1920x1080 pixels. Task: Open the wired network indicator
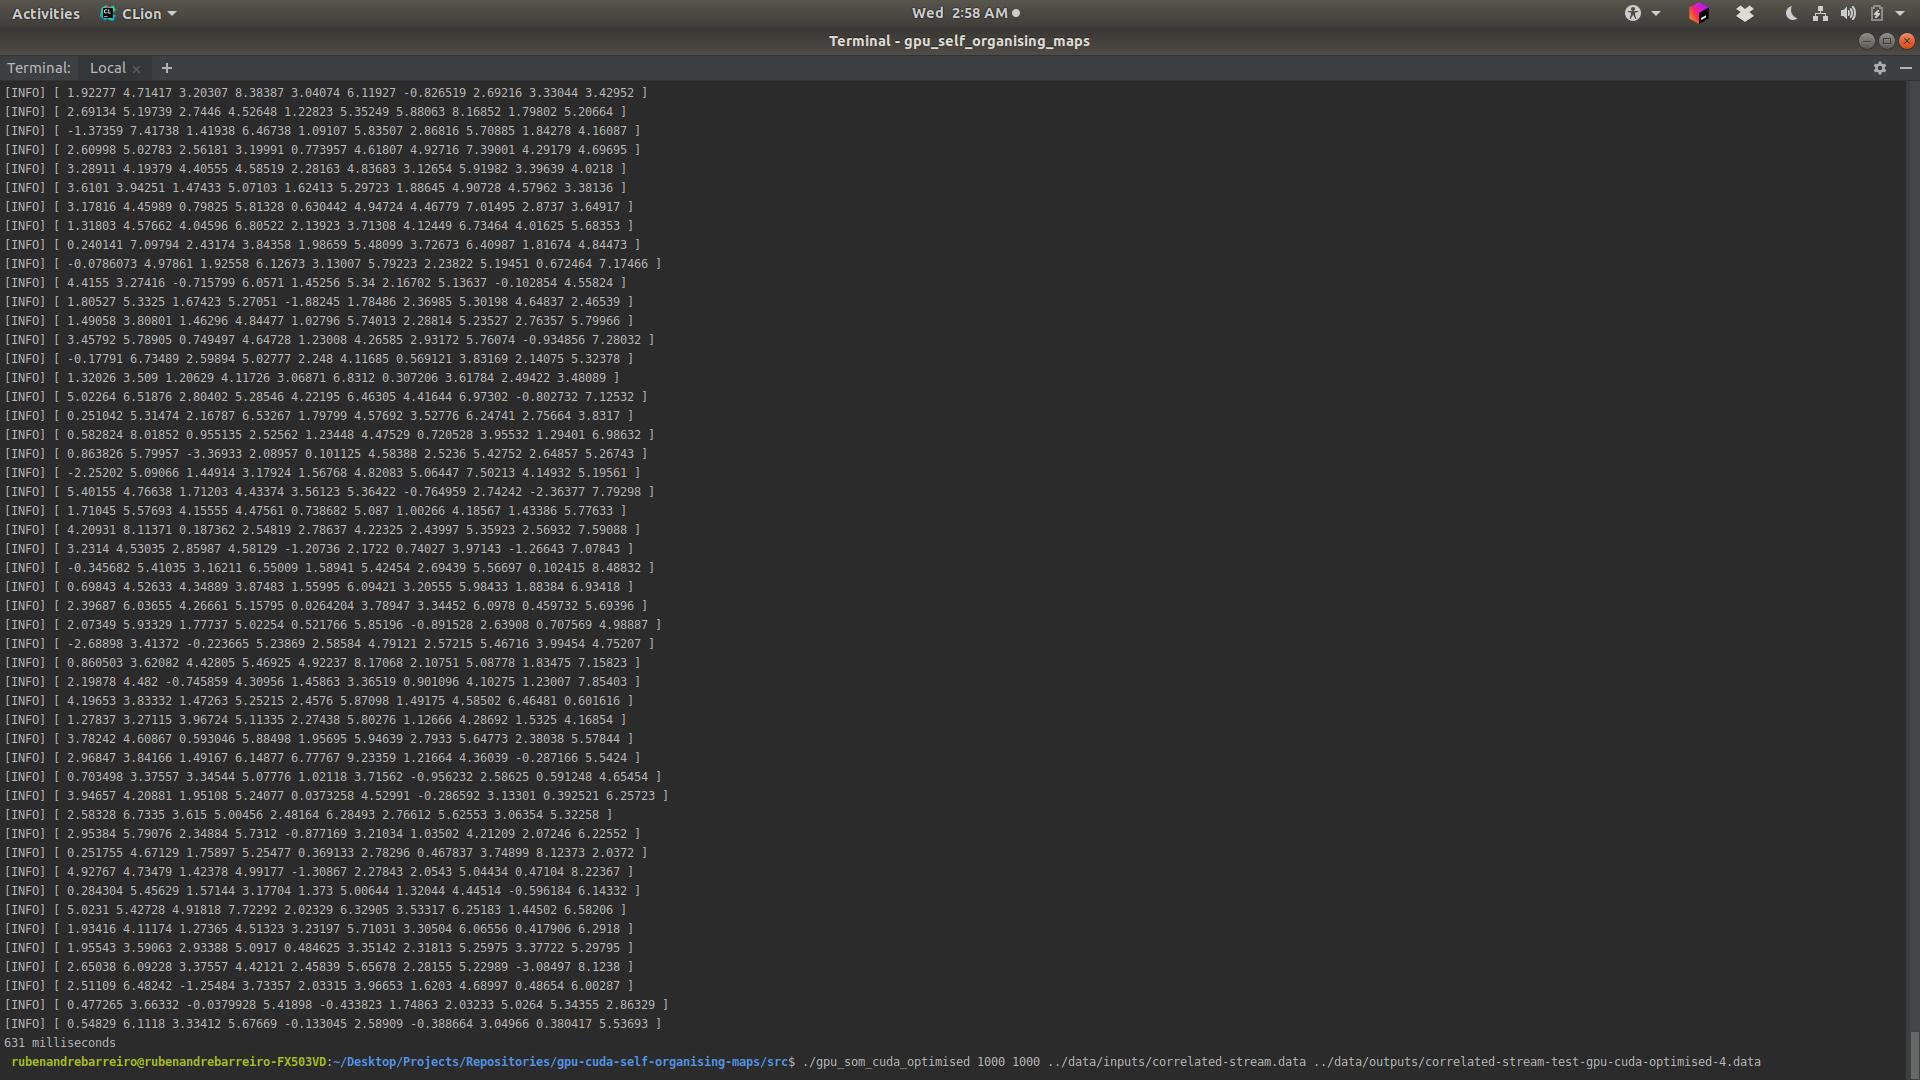(1820, 13)
